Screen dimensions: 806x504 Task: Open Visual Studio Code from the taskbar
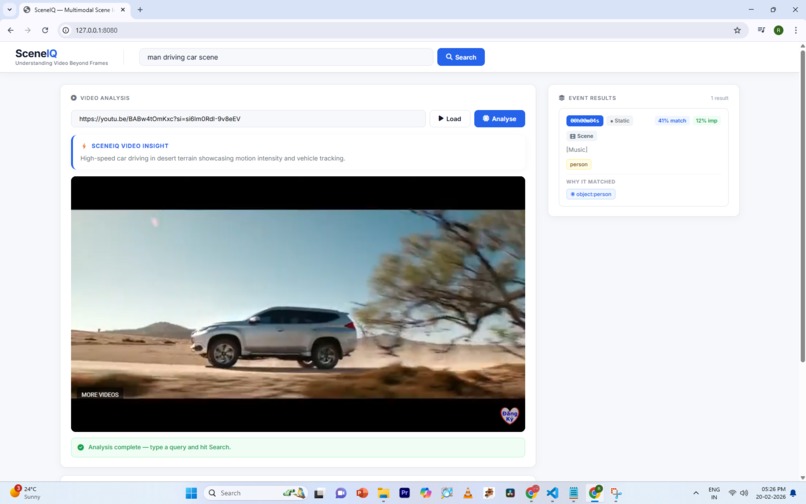click(552, 493)
